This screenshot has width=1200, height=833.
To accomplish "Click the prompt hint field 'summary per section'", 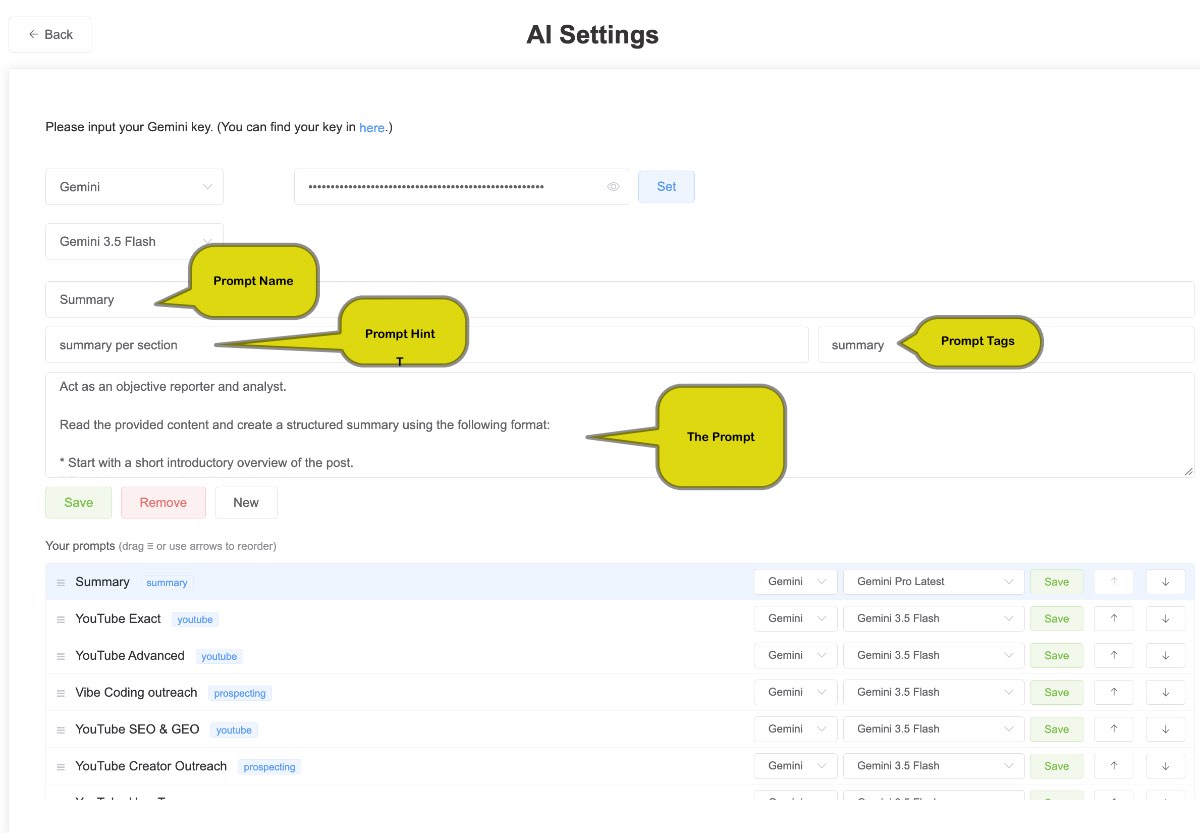I will (x=427, y=345).
